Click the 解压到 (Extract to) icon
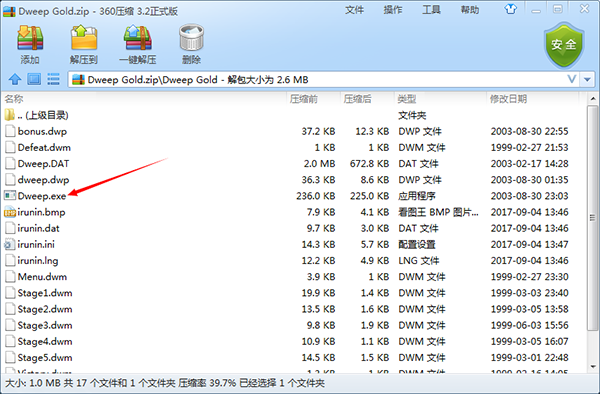The width and height of the screenshot is (600, 394). [x=84, y=38]
